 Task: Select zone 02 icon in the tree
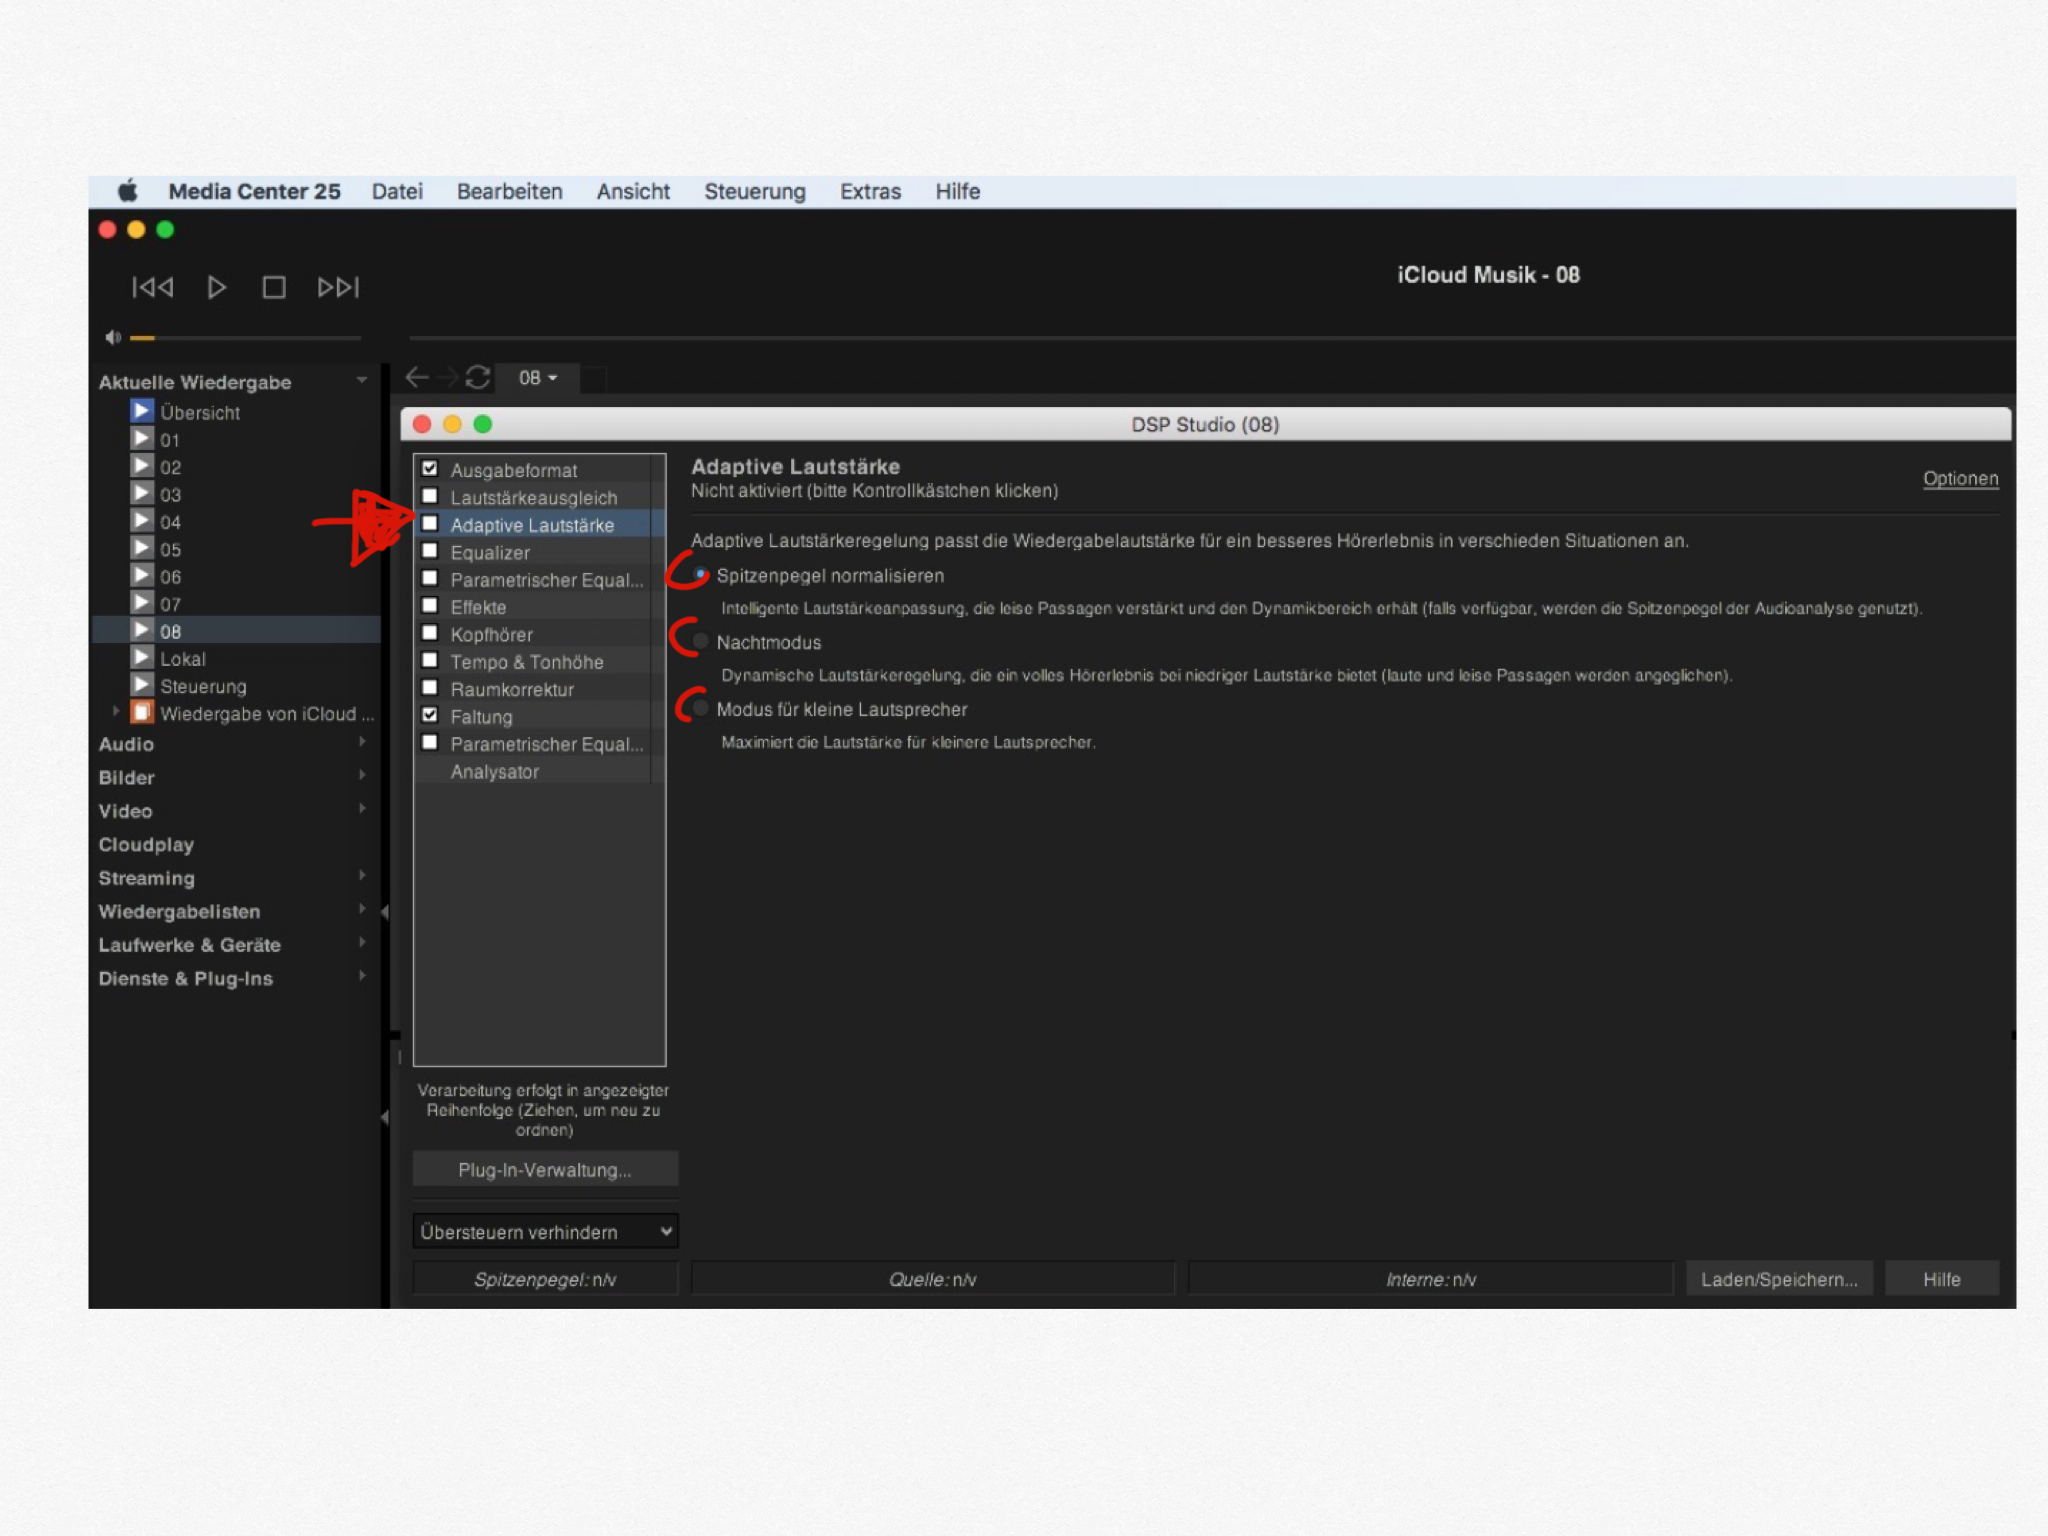tap(141, 466)
